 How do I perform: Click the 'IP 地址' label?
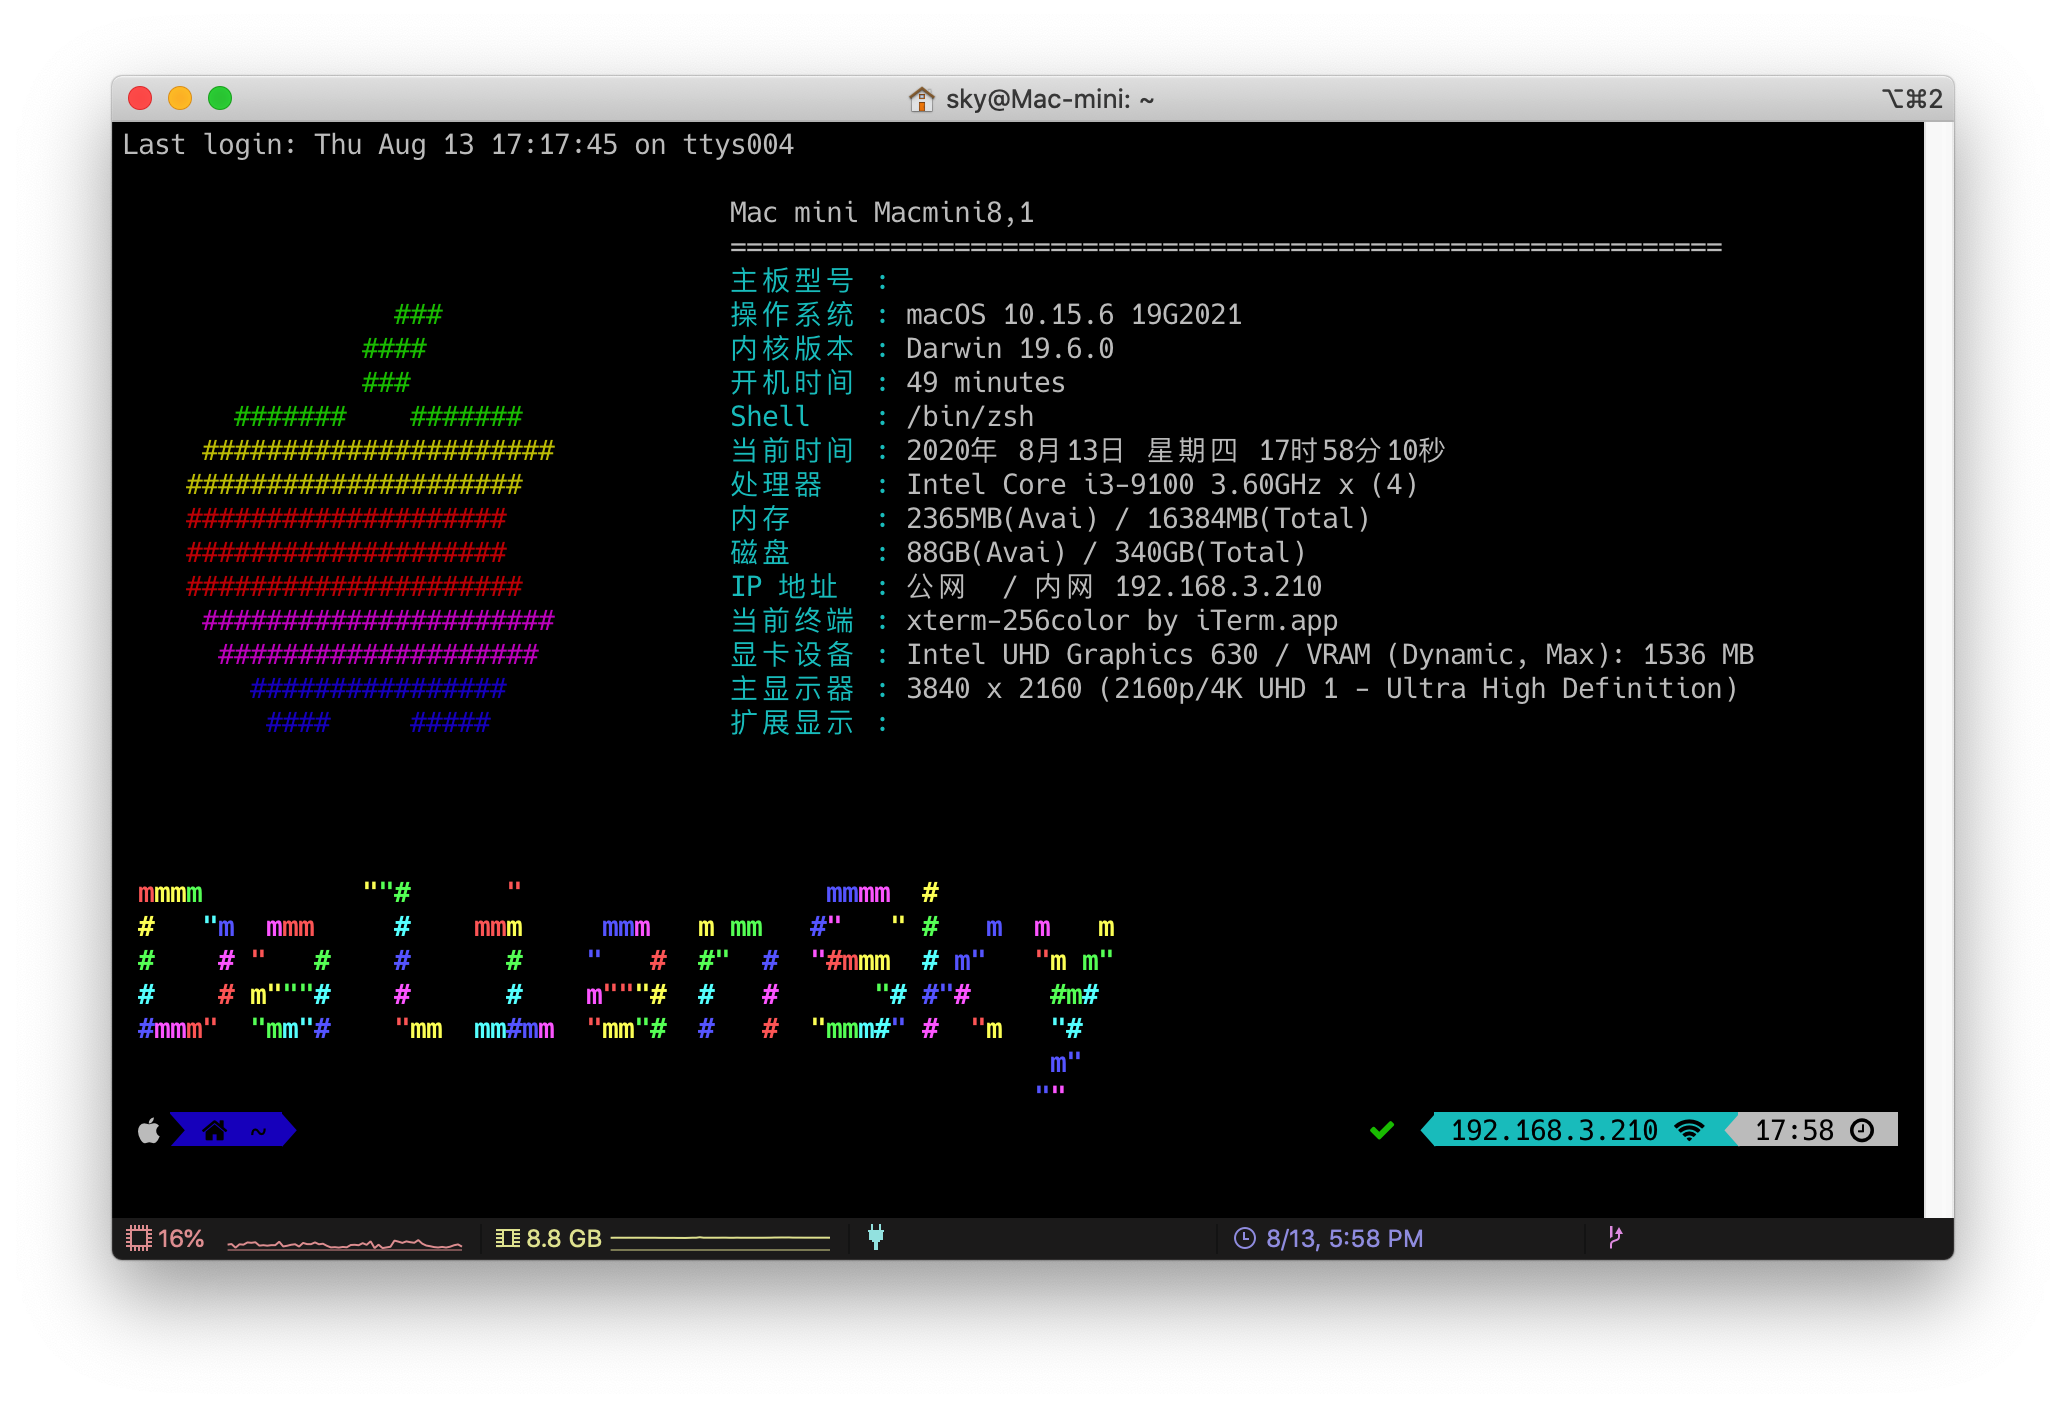[784, 587]
